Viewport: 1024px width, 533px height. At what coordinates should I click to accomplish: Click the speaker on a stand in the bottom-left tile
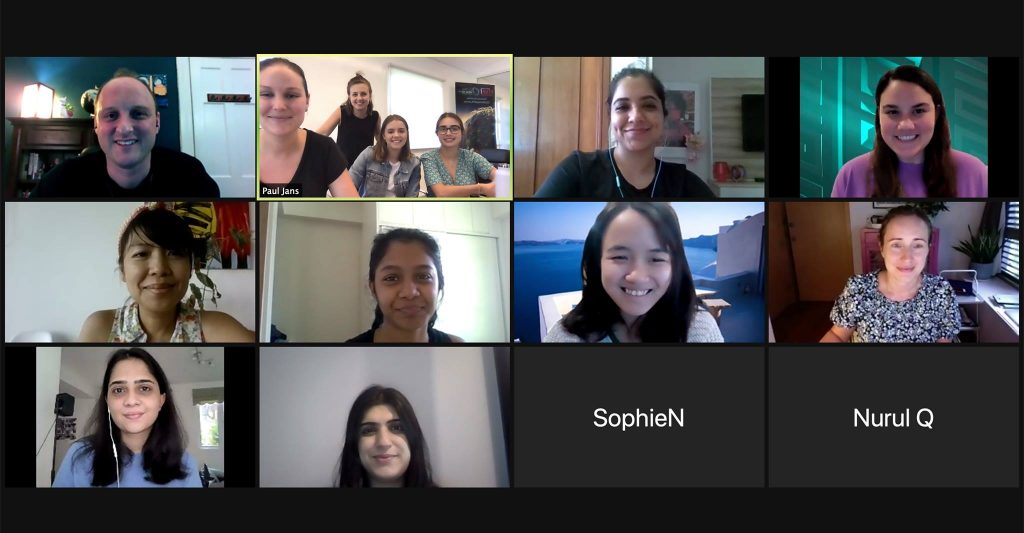click(64, 405)
